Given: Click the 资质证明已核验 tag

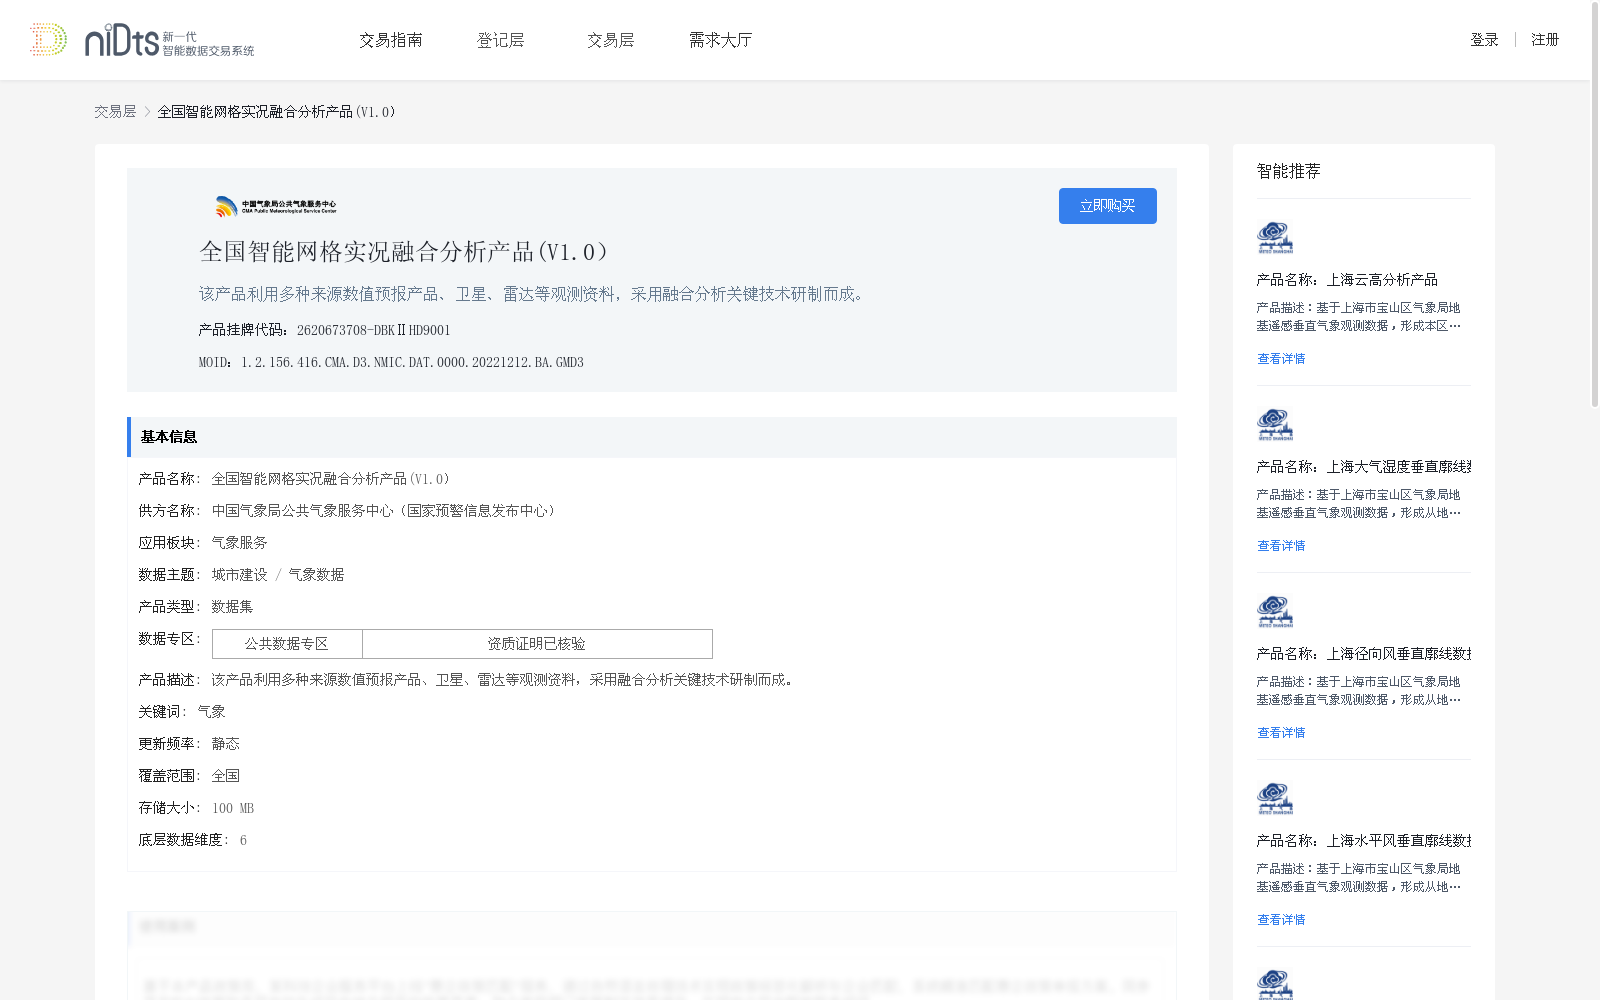Looking at the screenshot, I should click(537, 644).
